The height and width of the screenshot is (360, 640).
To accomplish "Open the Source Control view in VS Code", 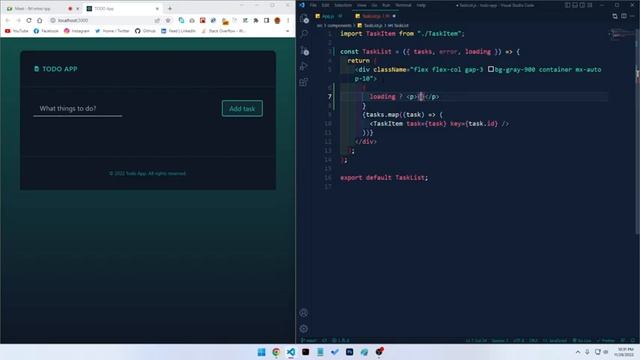I will pos(304,51).
